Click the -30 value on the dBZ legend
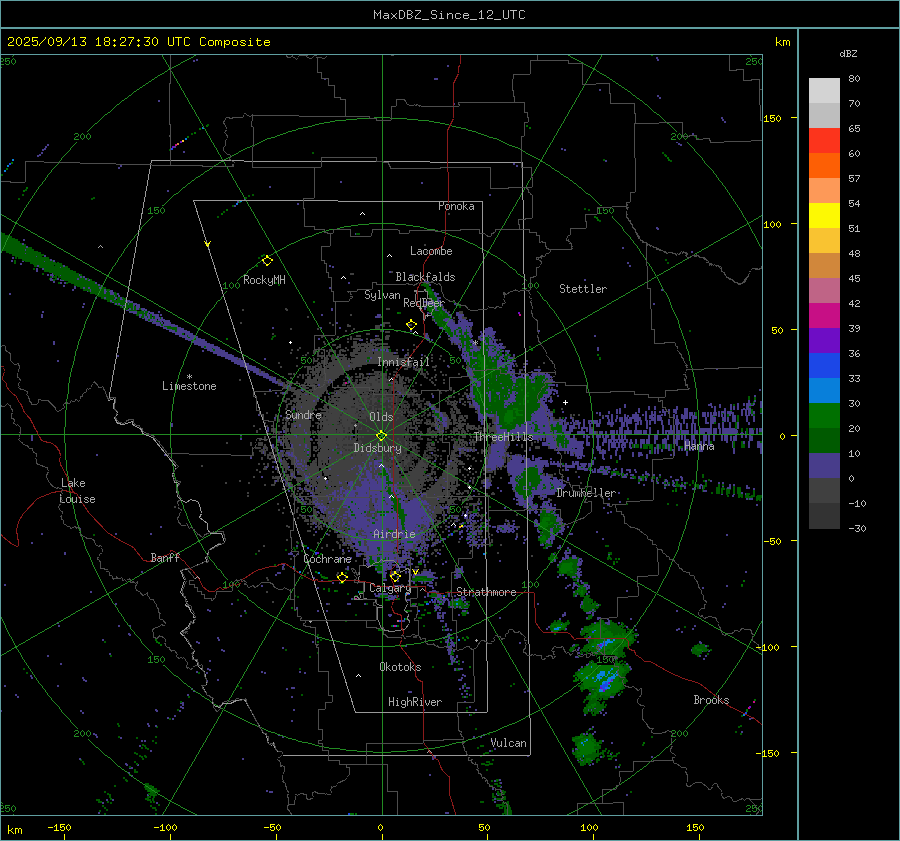Screen dimensions: 900x841 (x=857, y=528)
